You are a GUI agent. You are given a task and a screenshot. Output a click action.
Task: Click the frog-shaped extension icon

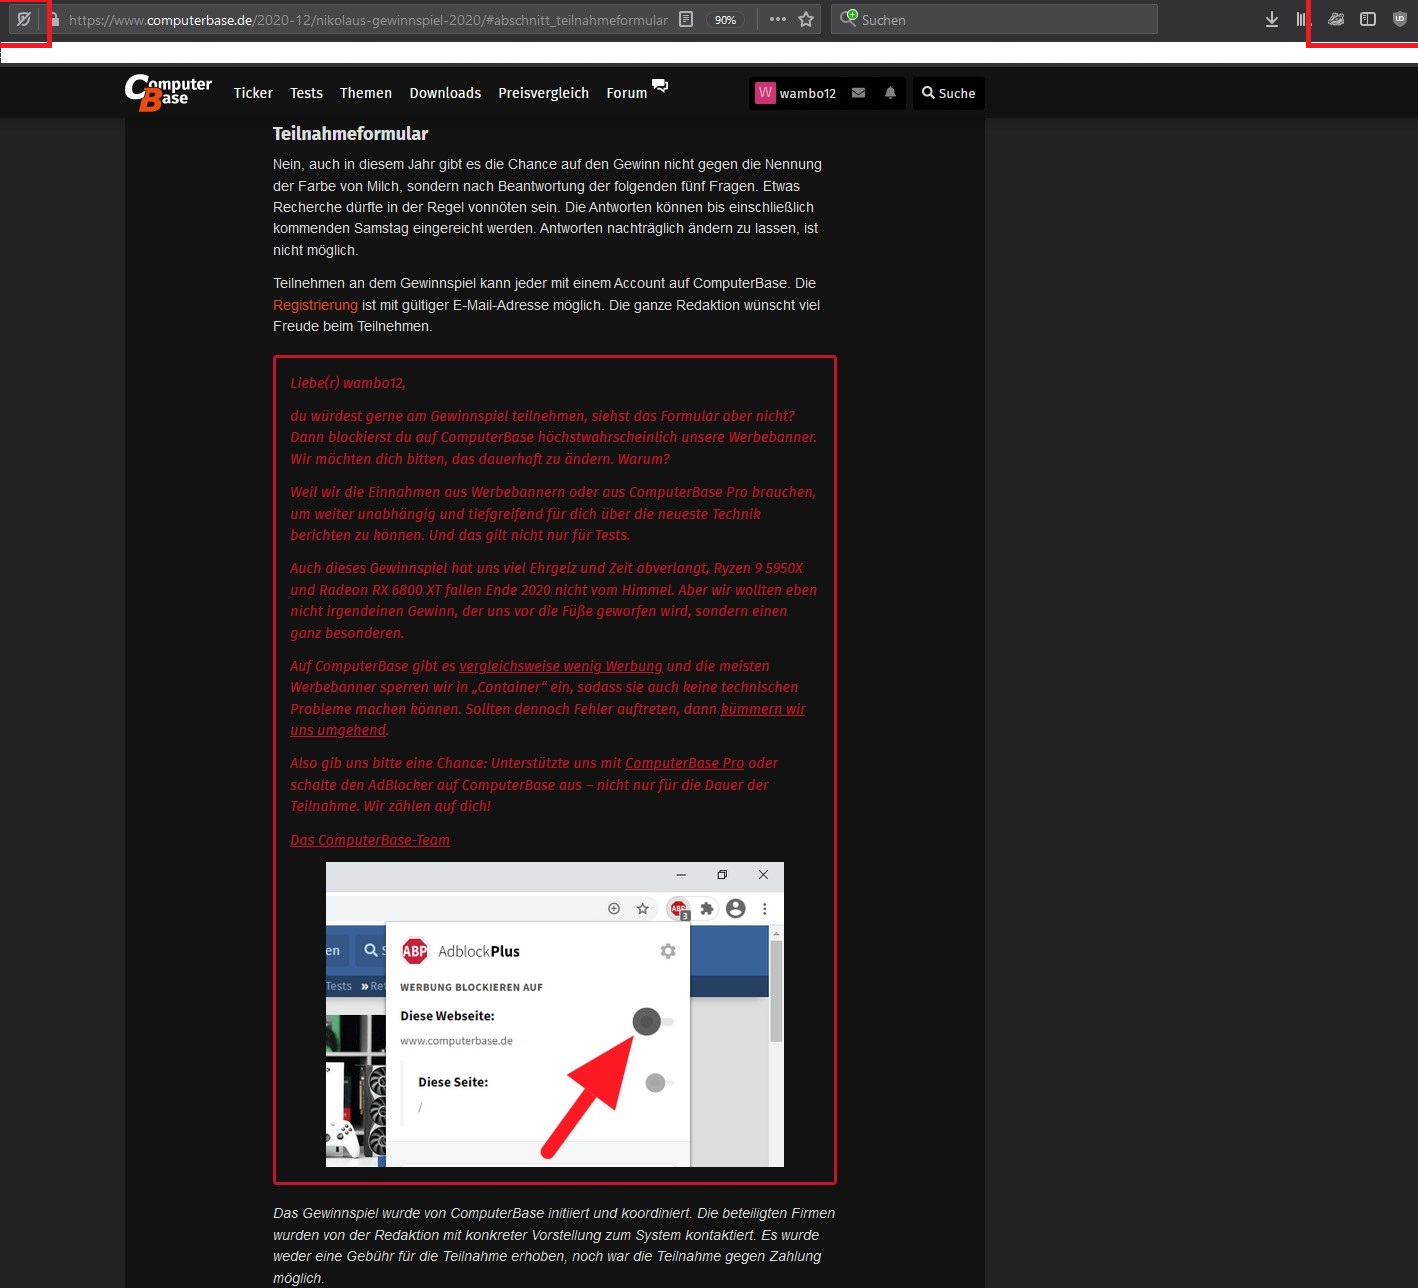point(1337,18)
